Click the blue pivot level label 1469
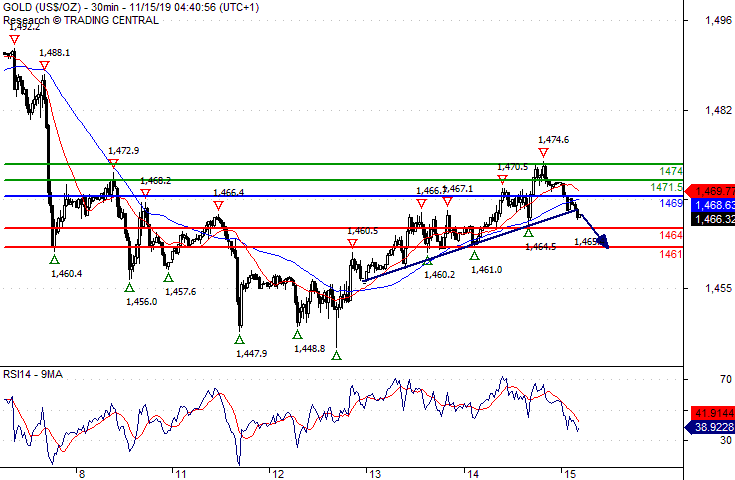This screenshot has width=735, height=480. [671, 203]
